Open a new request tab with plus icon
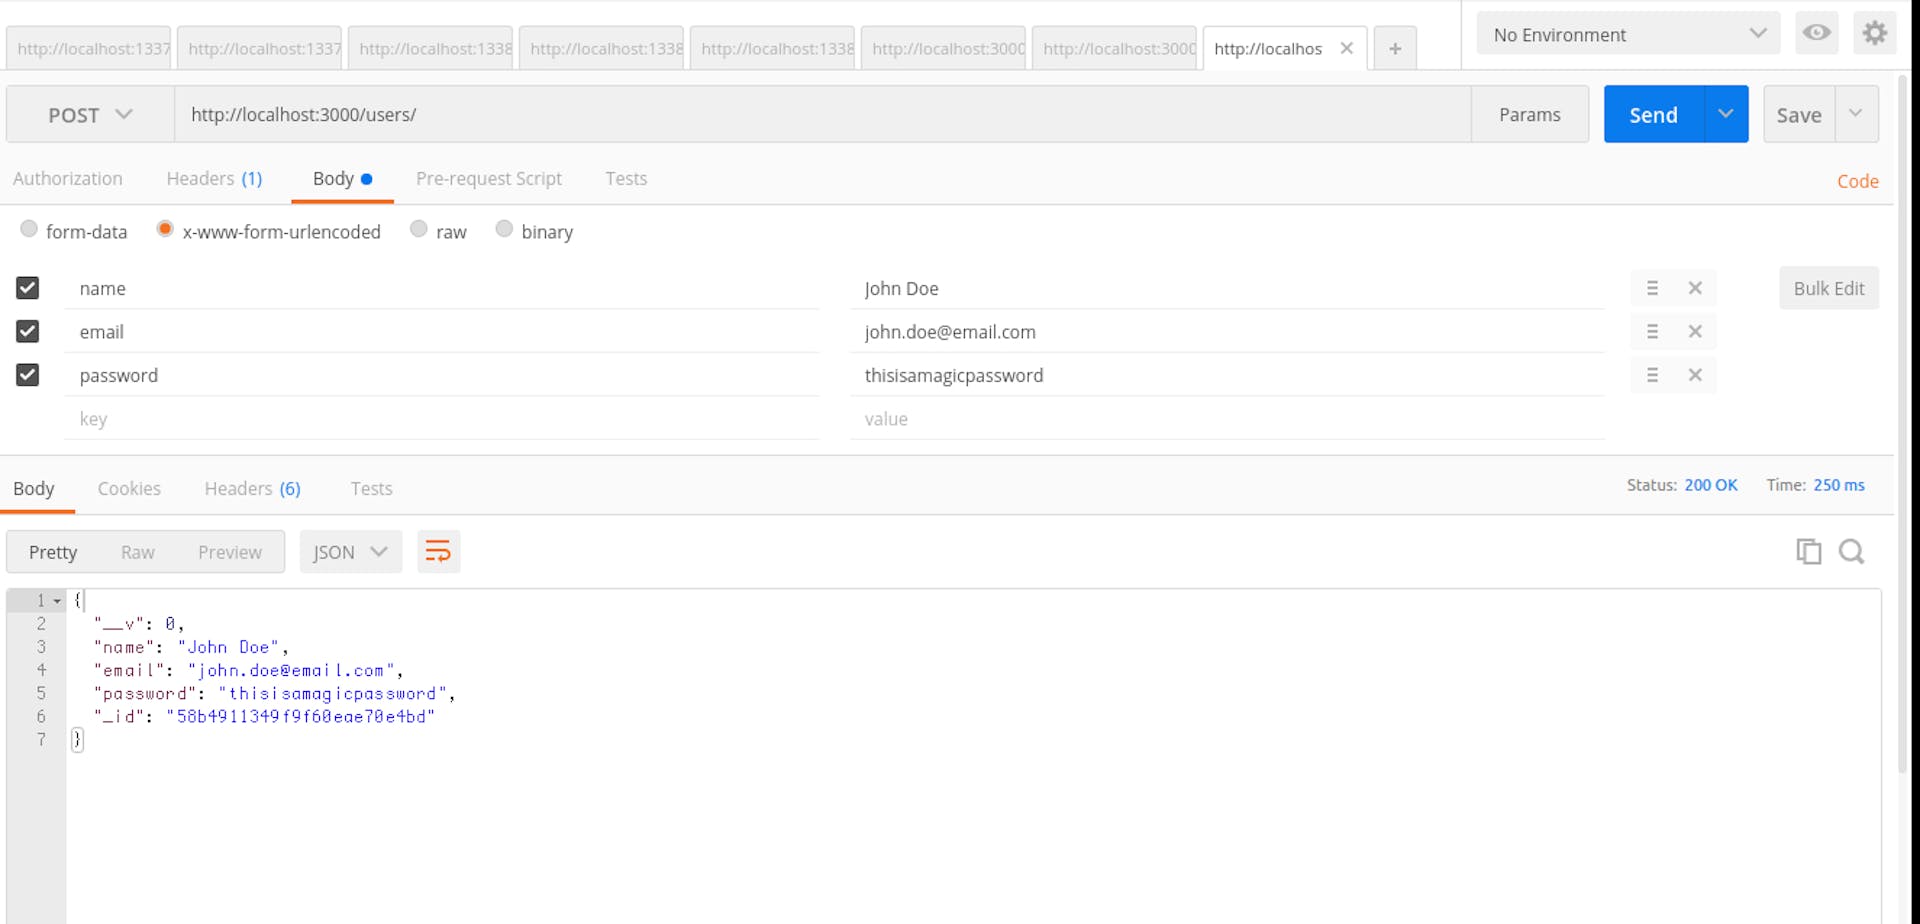Image resolution: width=1920 pixels, height=924 pixels. pos(1394,47)
